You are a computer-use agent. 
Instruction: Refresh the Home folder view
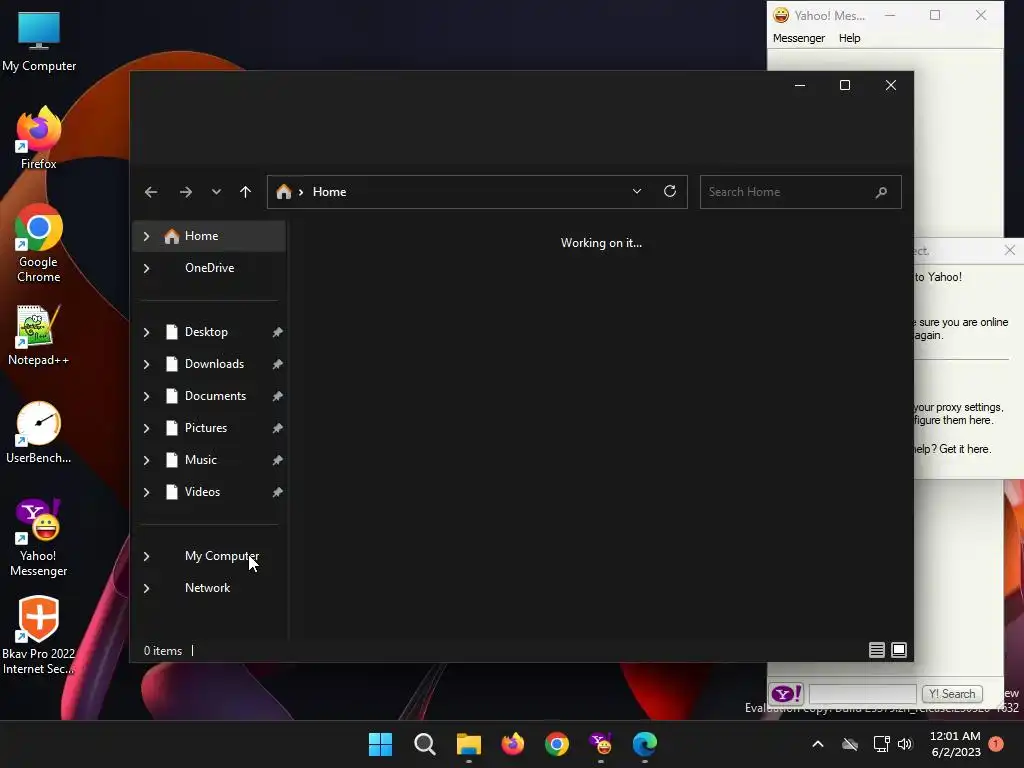click(670, 191)
